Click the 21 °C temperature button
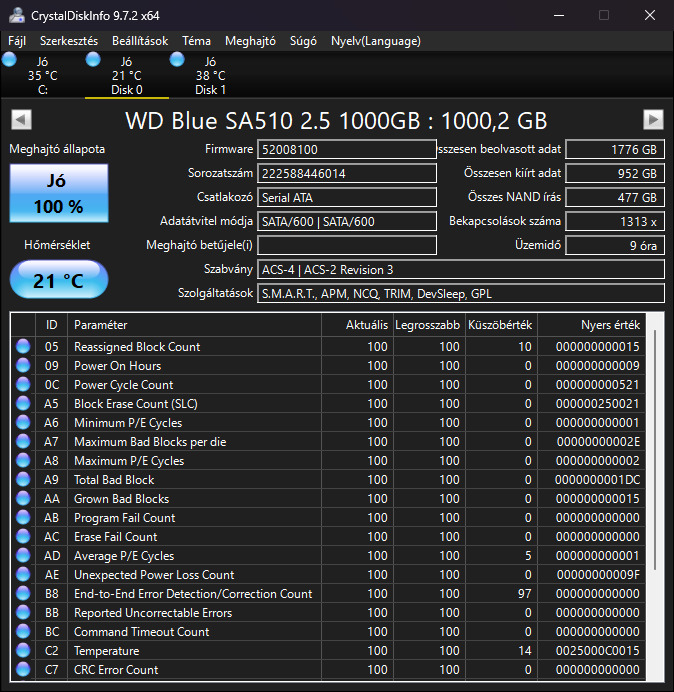Viewport: 674px width, 692px height. tap(59, 279)
